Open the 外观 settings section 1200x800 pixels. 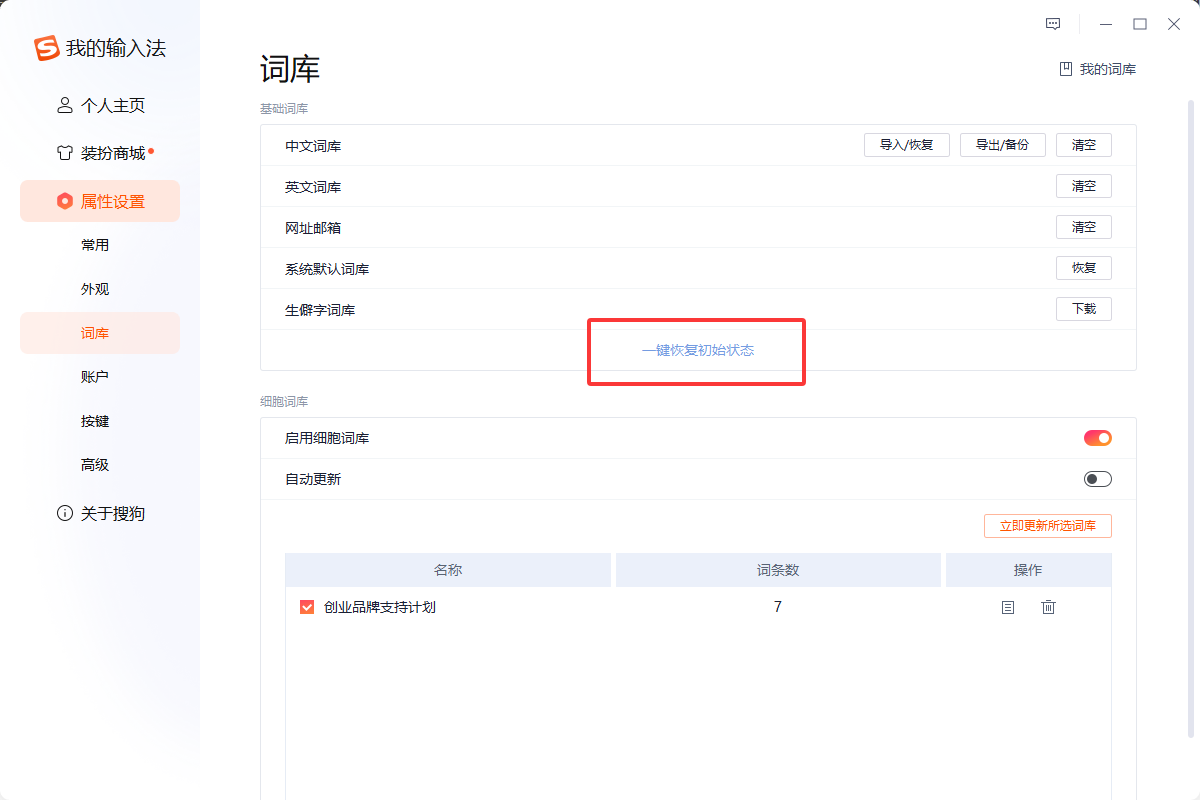pos(94,288)
